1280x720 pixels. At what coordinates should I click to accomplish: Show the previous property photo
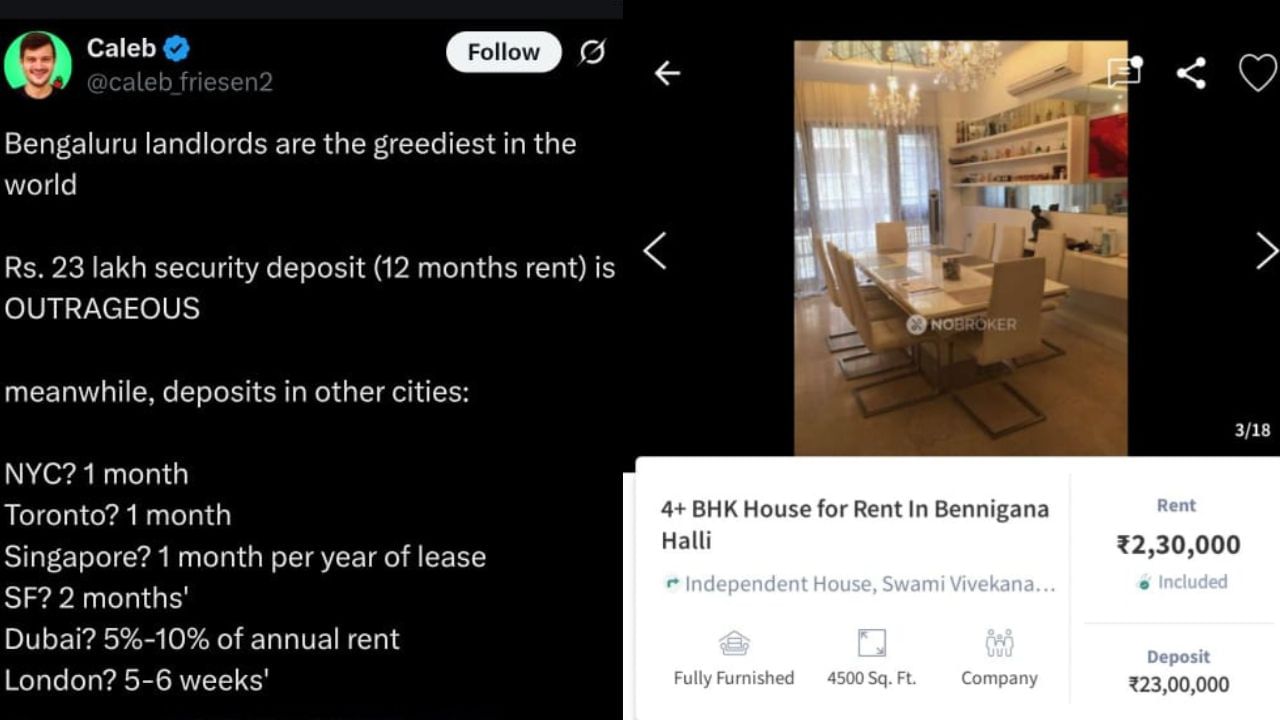click(x=655, y=251)
